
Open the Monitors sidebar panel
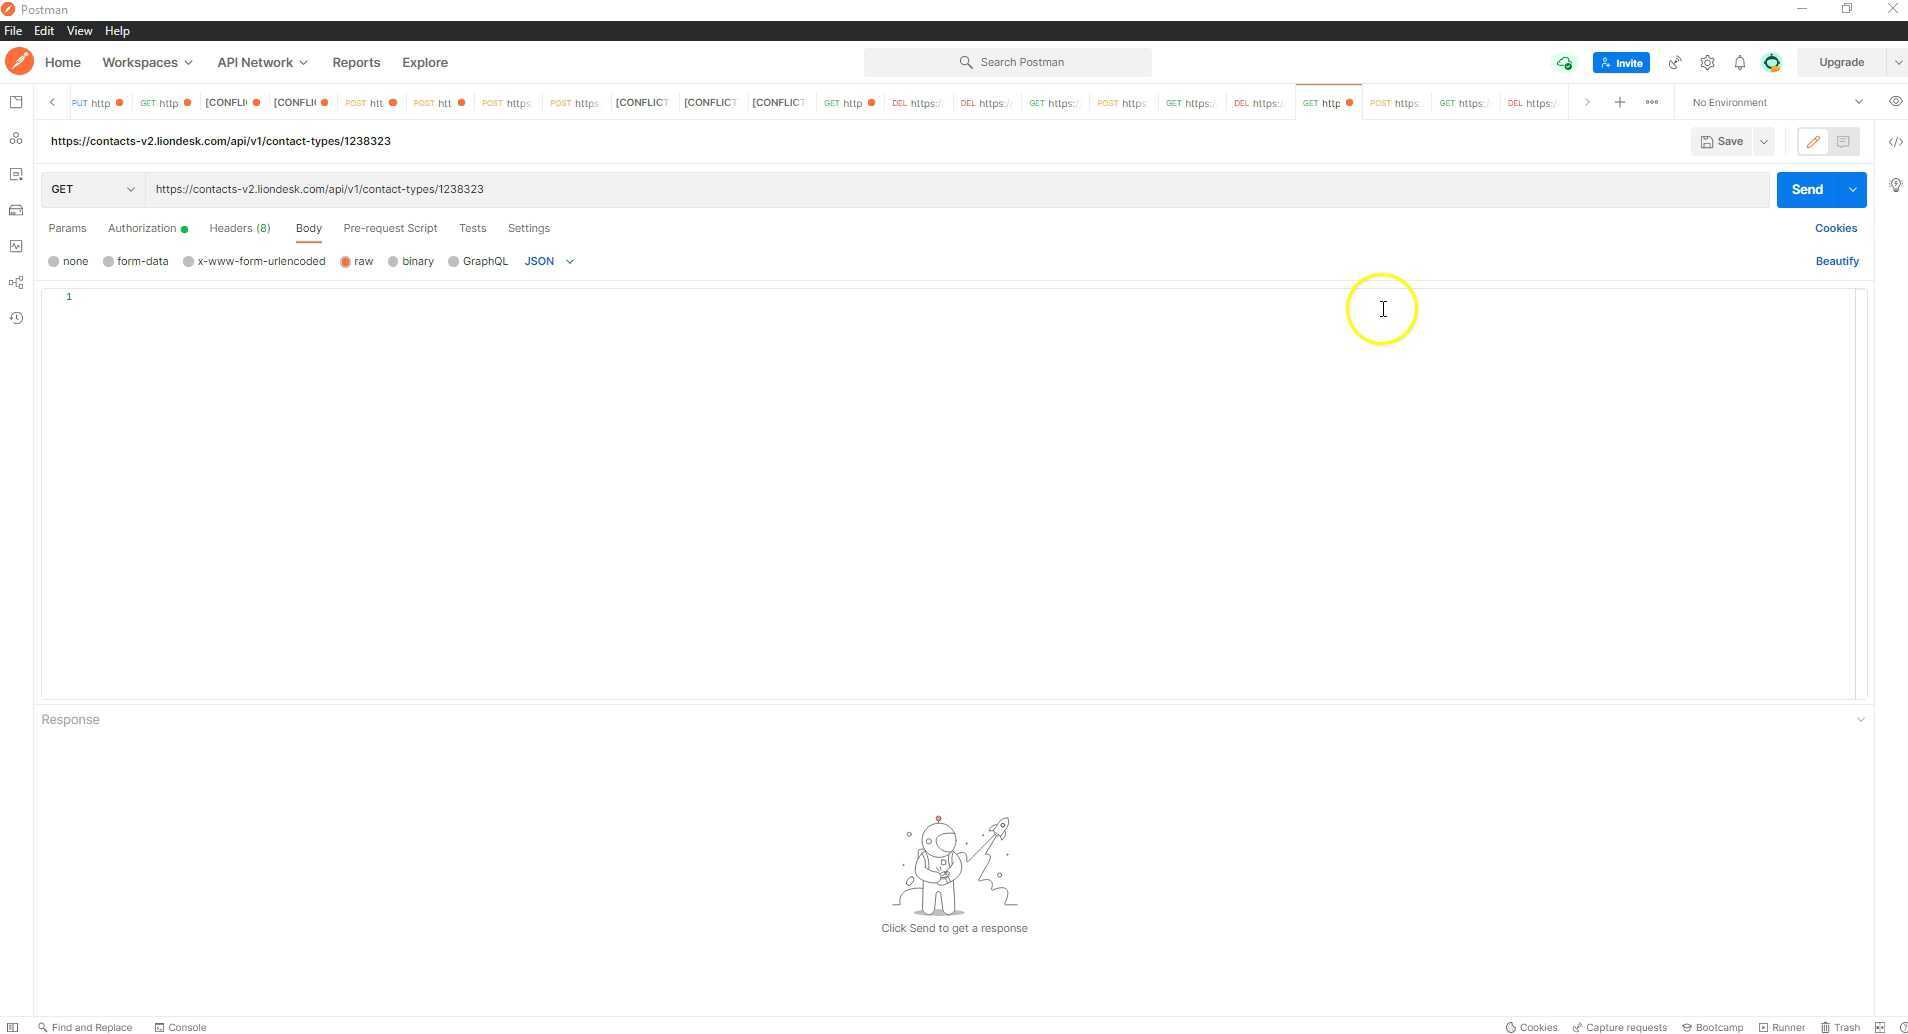(x=16, y=246)
